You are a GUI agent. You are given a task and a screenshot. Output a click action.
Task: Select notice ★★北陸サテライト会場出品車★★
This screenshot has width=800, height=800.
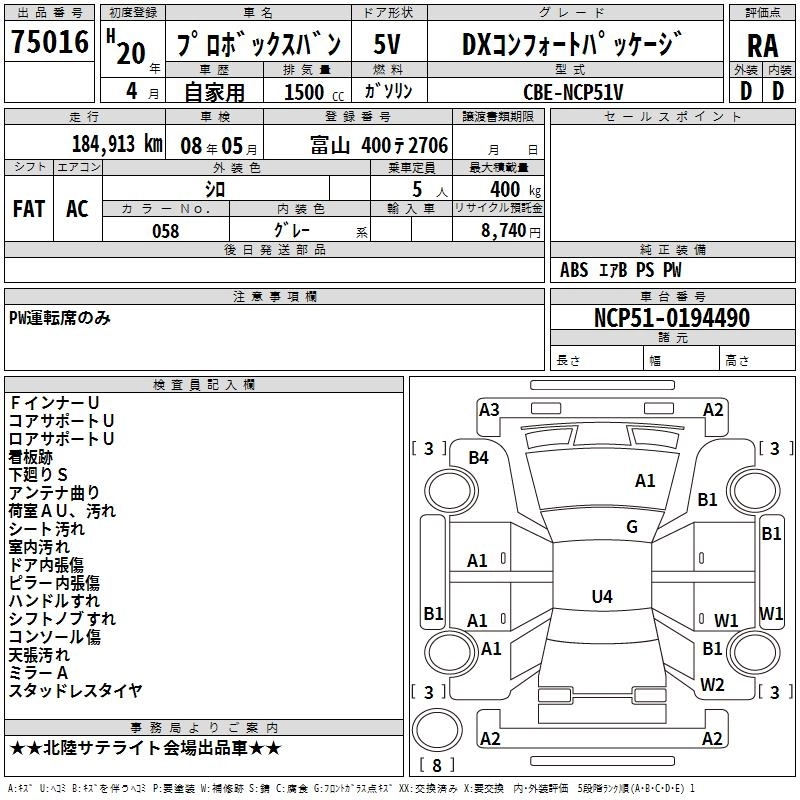(x=145, y=748)
